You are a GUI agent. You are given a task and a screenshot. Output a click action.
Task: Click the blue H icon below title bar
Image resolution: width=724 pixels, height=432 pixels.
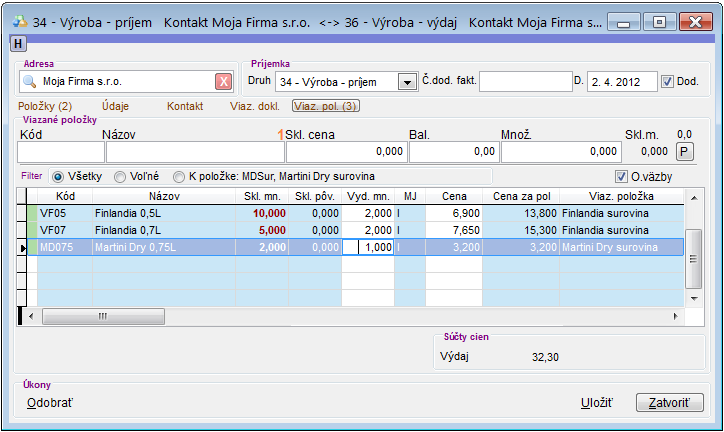[17, 42]
